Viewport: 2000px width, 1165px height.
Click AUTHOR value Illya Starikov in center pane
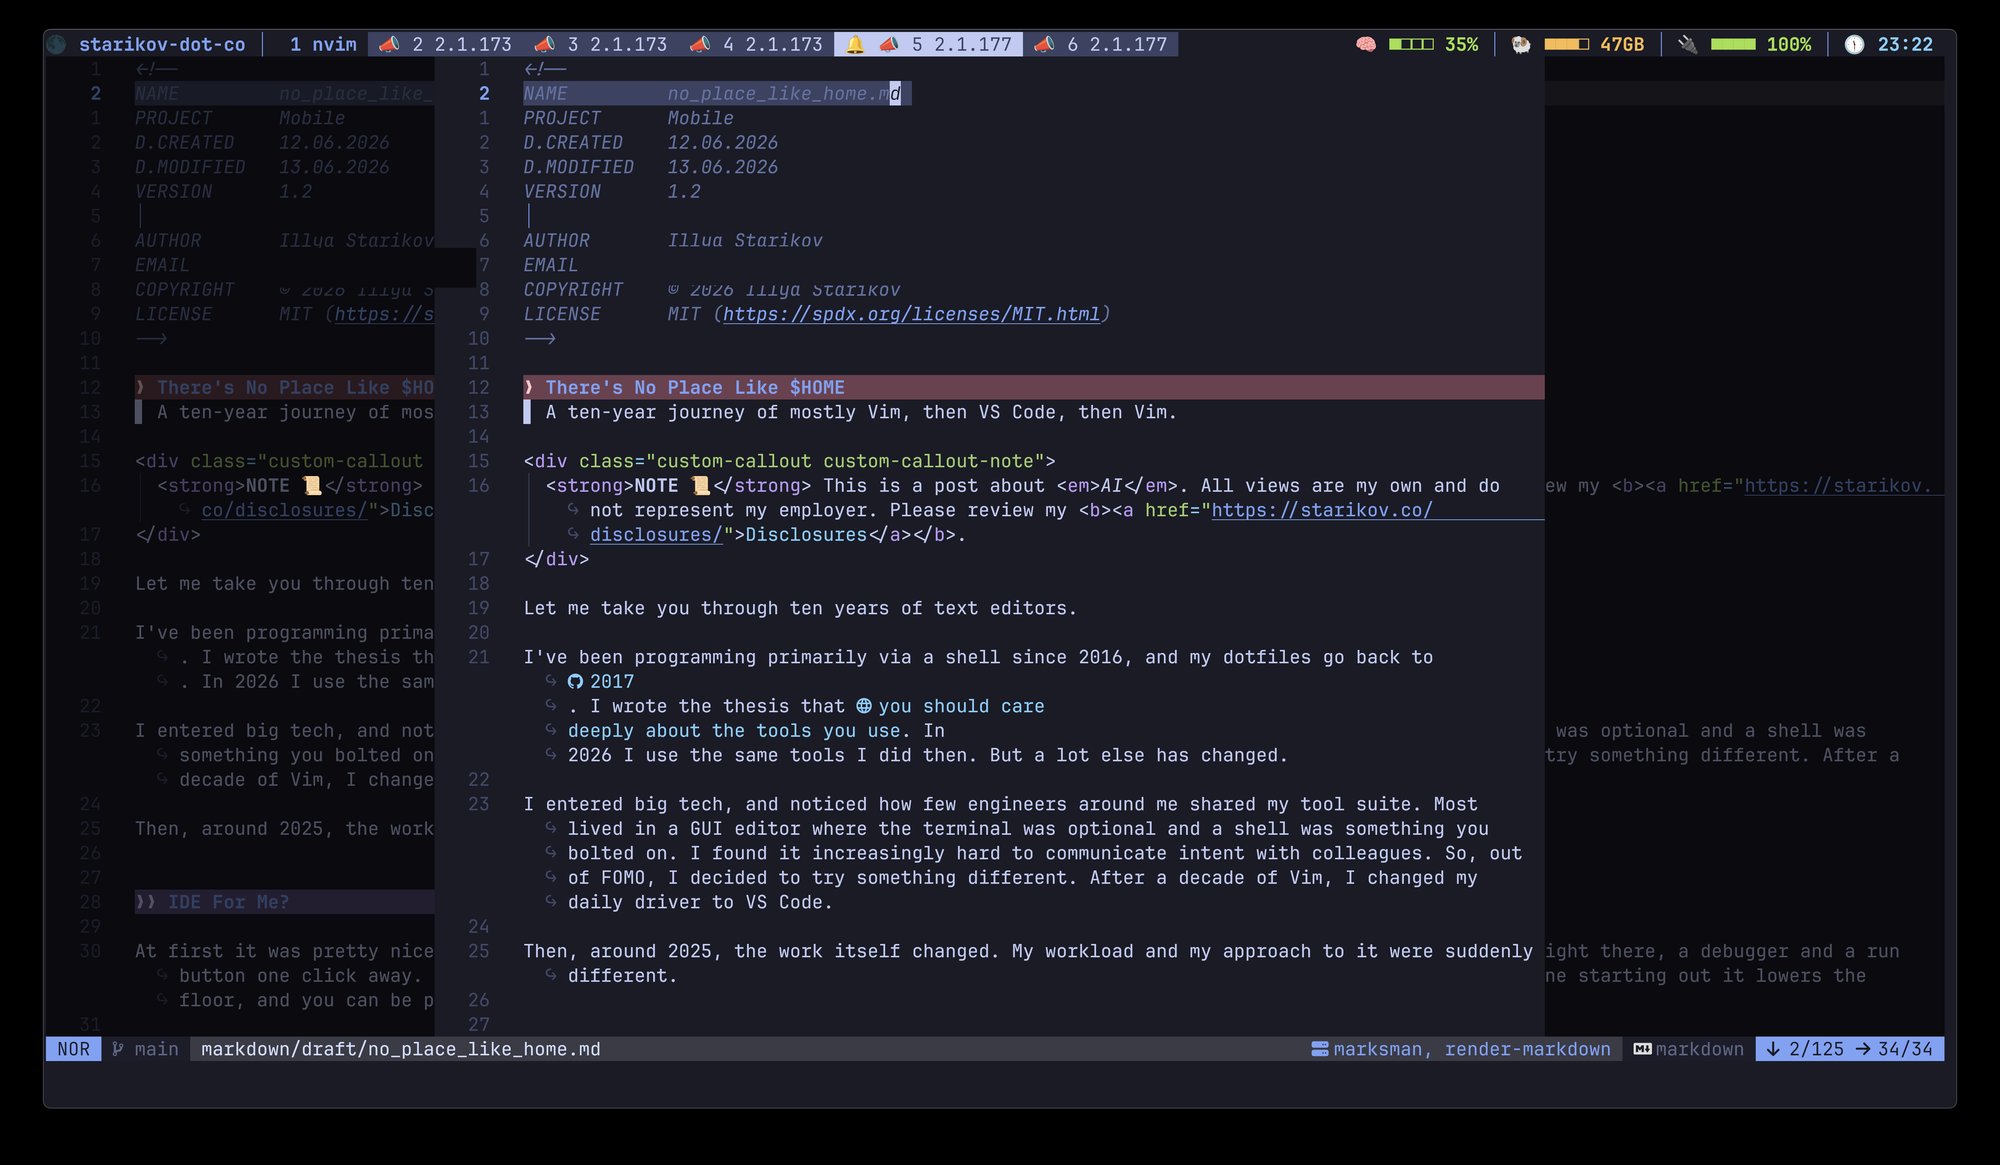(745, 241)
